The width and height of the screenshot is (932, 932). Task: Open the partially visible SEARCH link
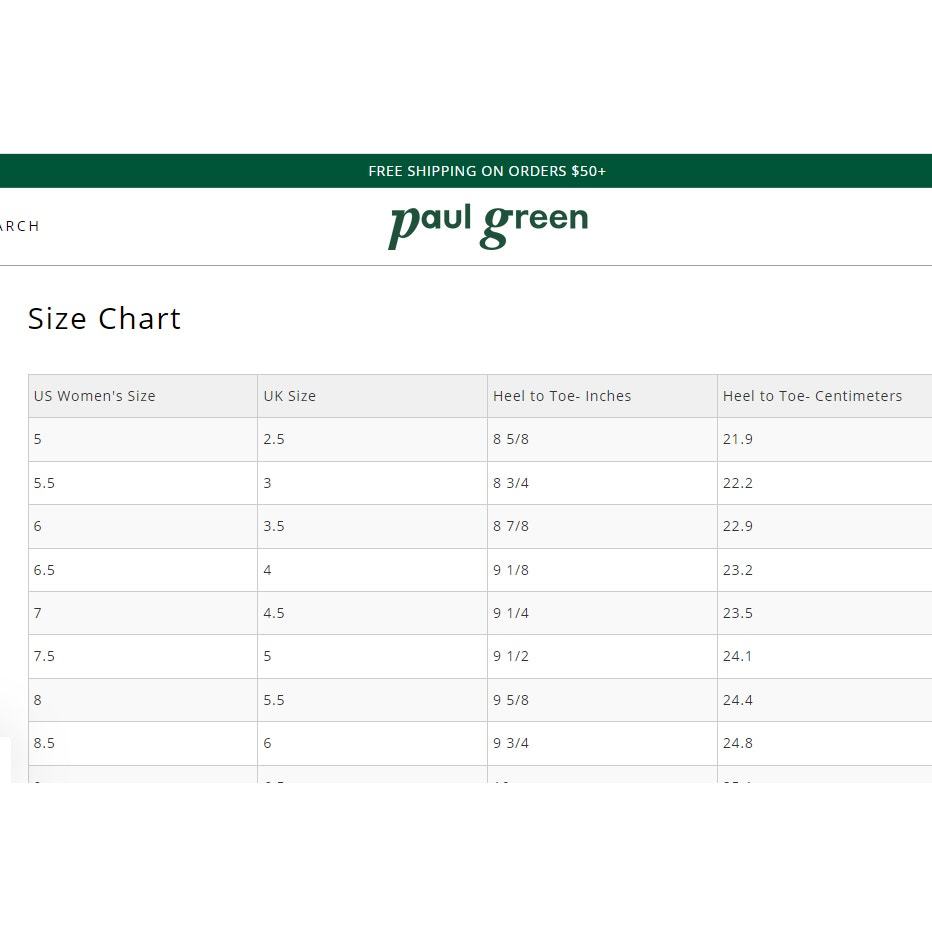click(20, 226)
